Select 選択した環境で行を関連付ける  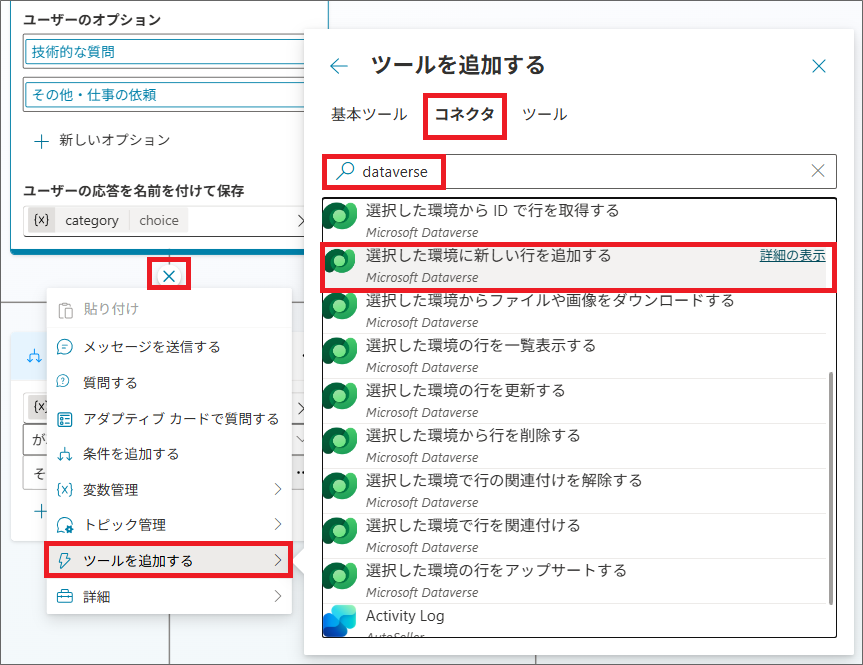575,537
